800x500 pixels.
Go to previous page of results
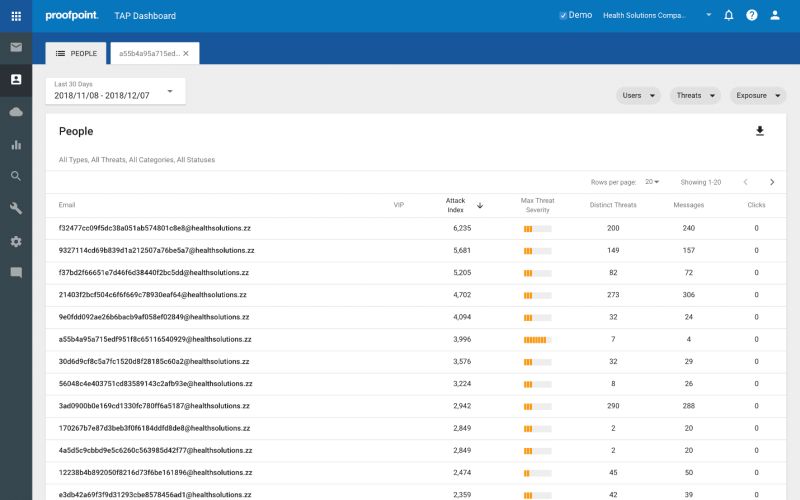745,182
